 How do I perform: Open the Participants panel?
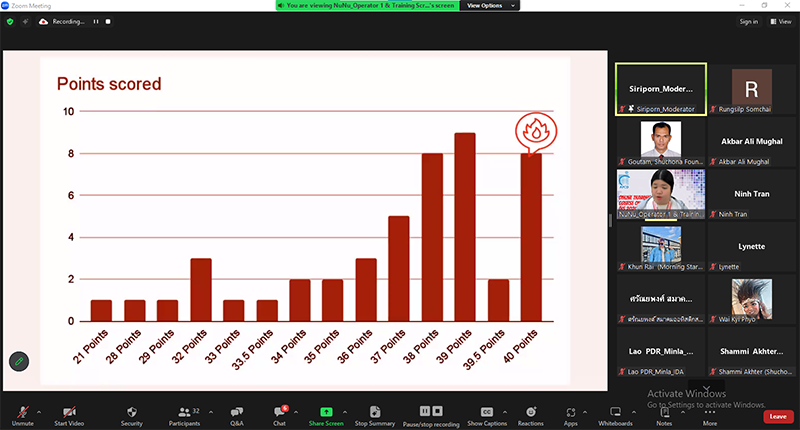coord(184,415)
